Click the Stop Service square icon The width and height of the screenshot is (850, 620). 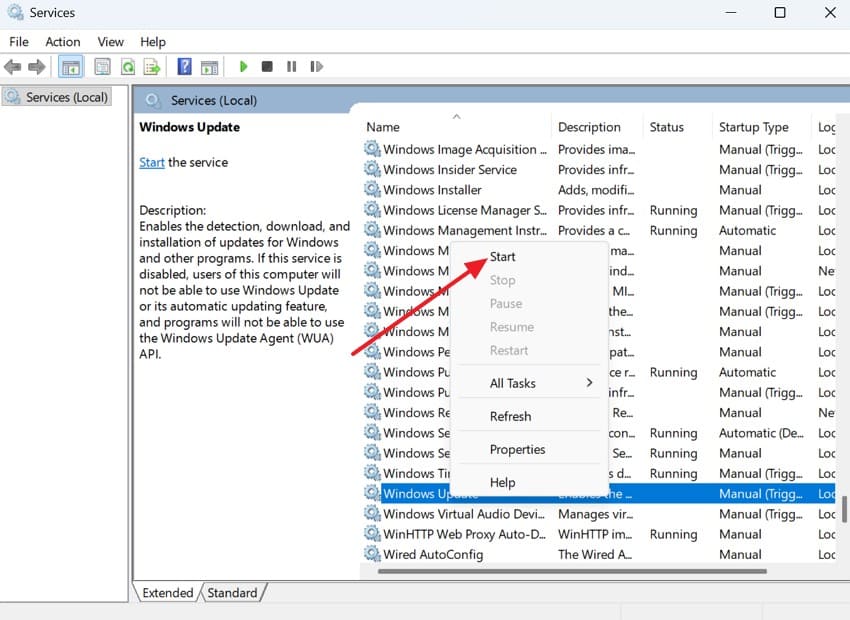267,67
